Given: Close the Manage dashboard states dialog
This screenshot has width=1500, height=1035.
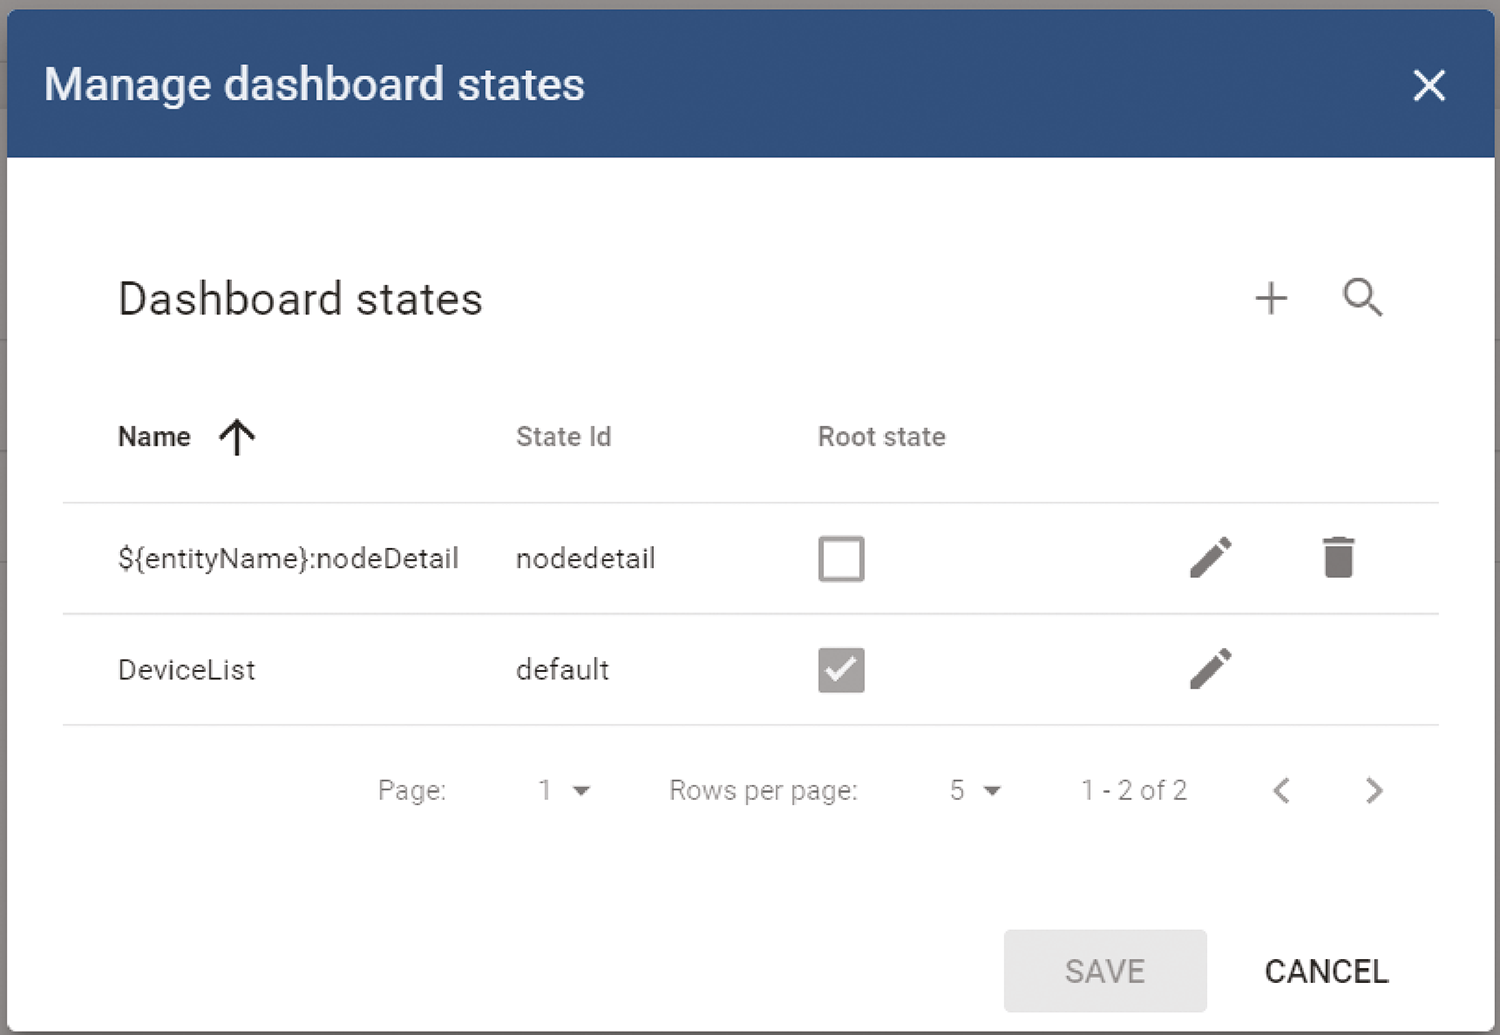Looking at the screenshot, I should point(1429,85).
